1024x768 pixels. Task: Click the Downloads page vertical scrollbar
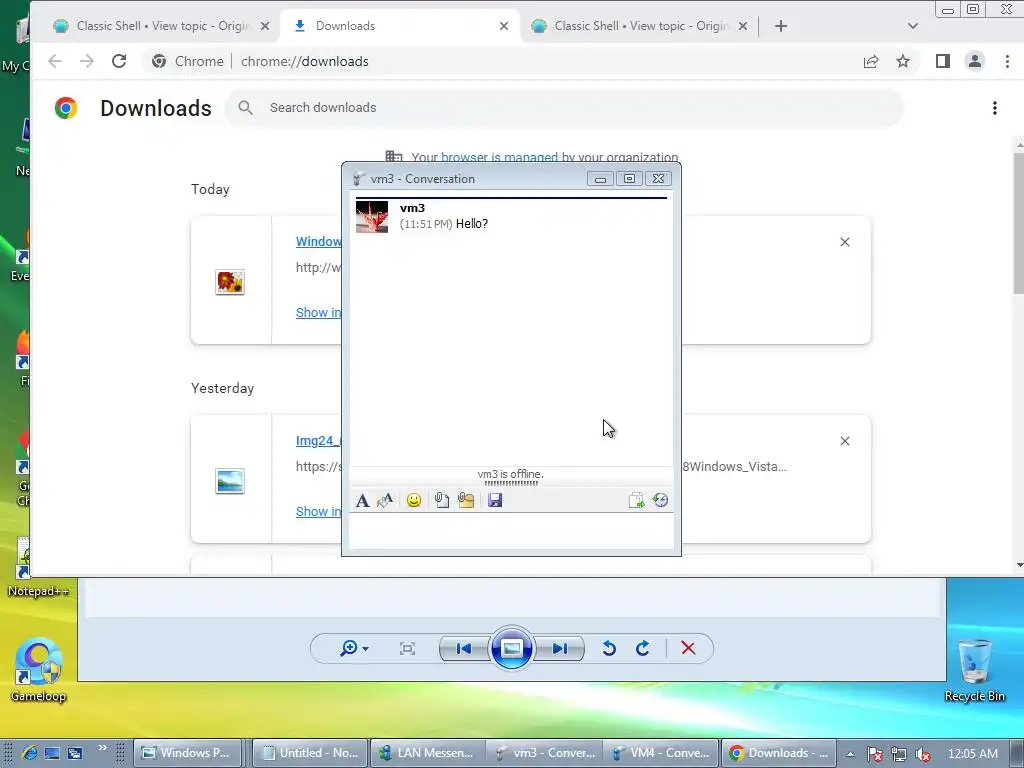[1019, 223]
